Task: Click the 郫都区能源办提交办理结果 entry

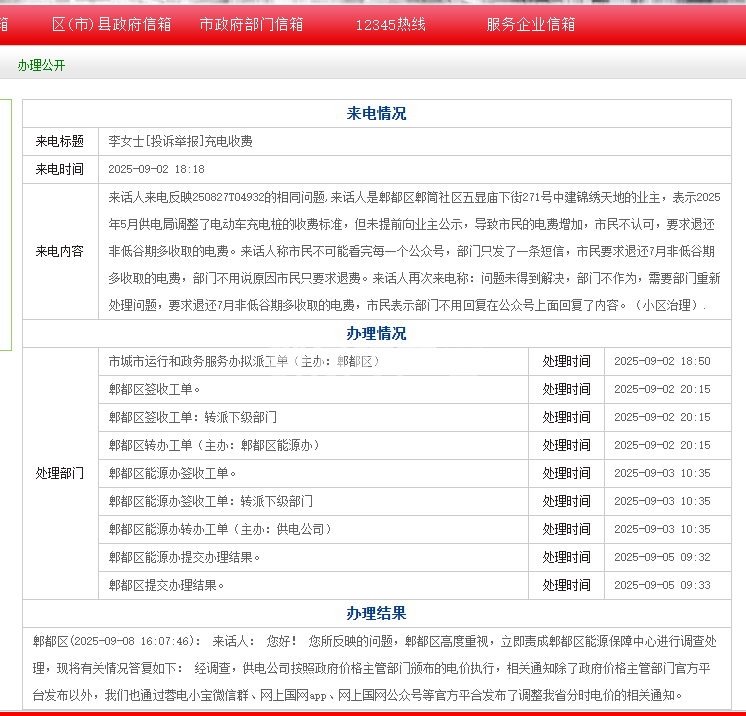Action: click(184, 557)
